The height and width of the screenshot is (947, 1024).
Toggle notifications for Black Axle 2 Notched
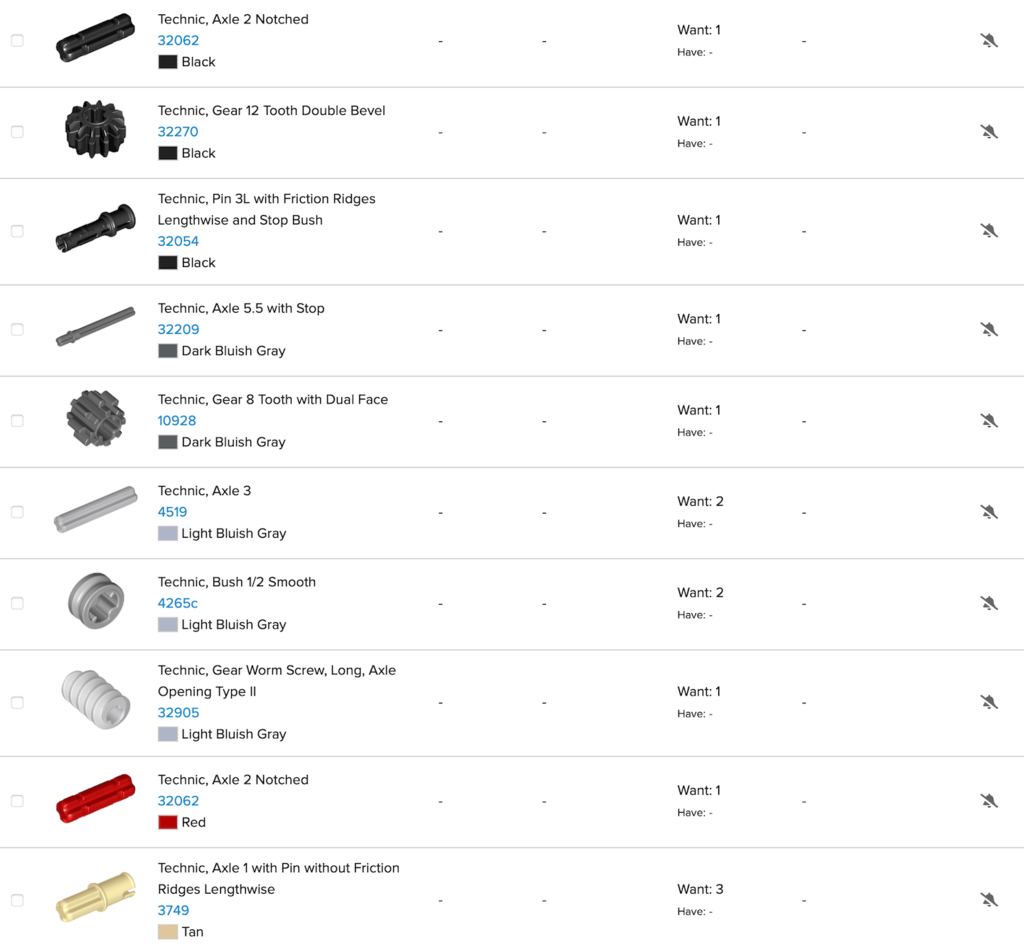pyautogui.click(x=989, y=40)
